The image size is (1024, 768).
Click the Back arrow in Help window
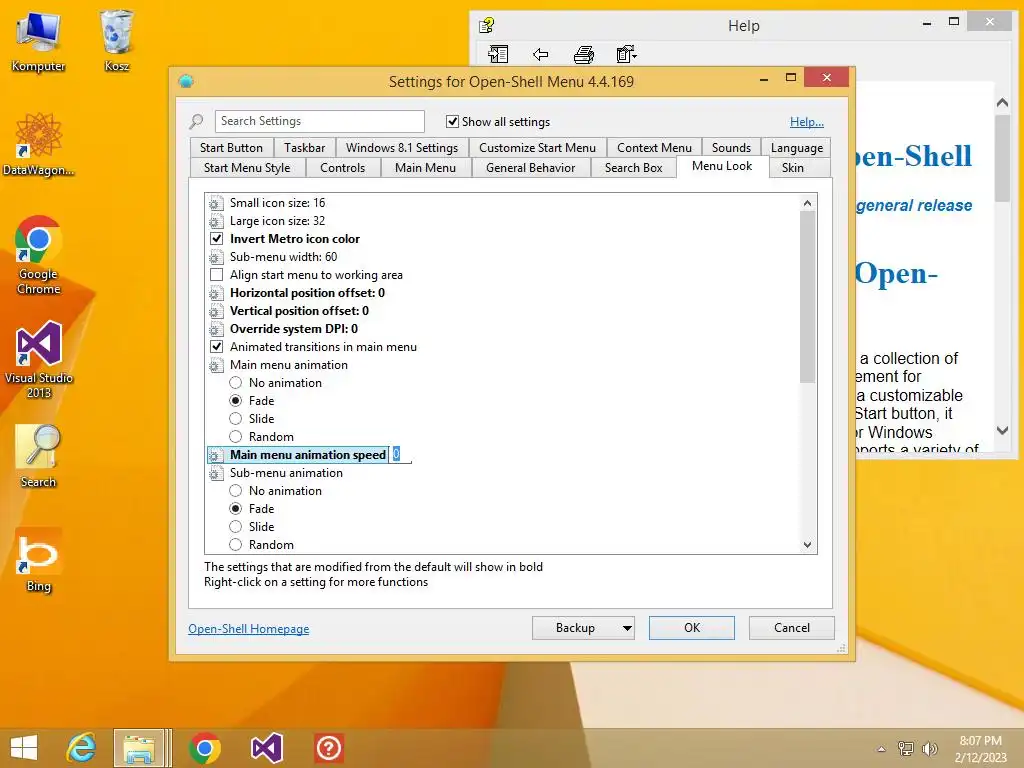[541, 54]
